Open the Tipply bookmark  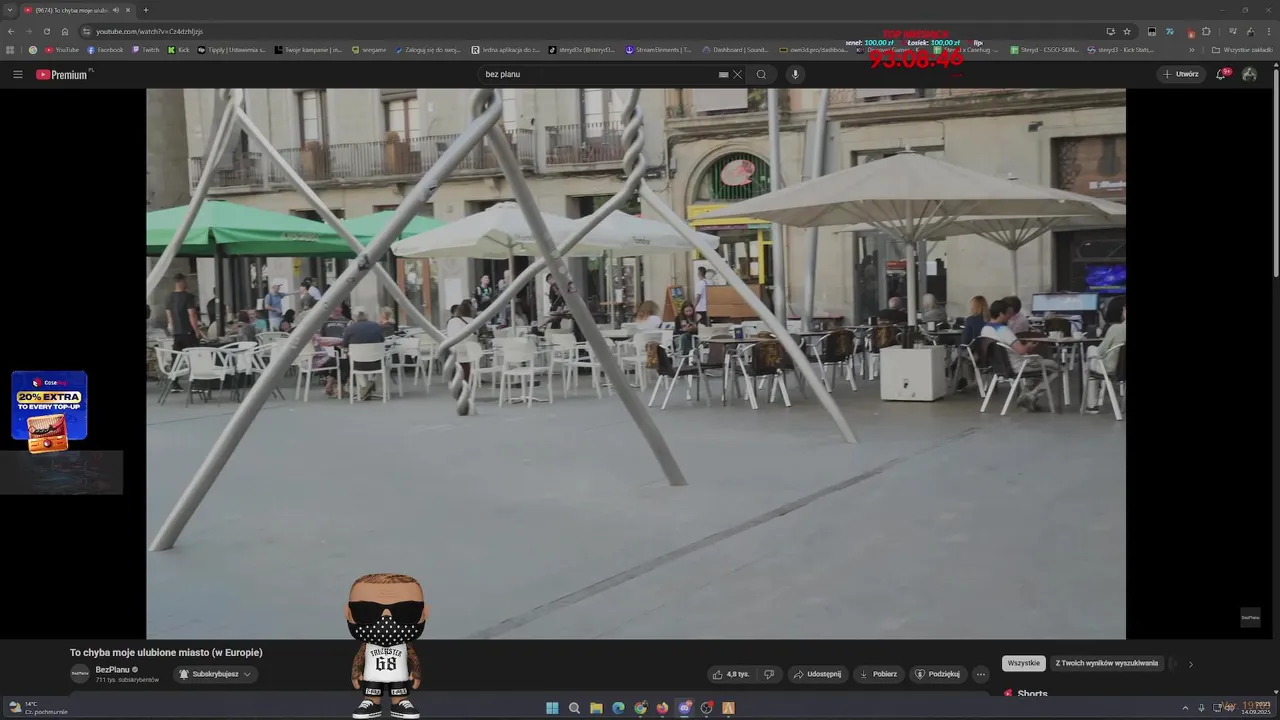(232, 49)
